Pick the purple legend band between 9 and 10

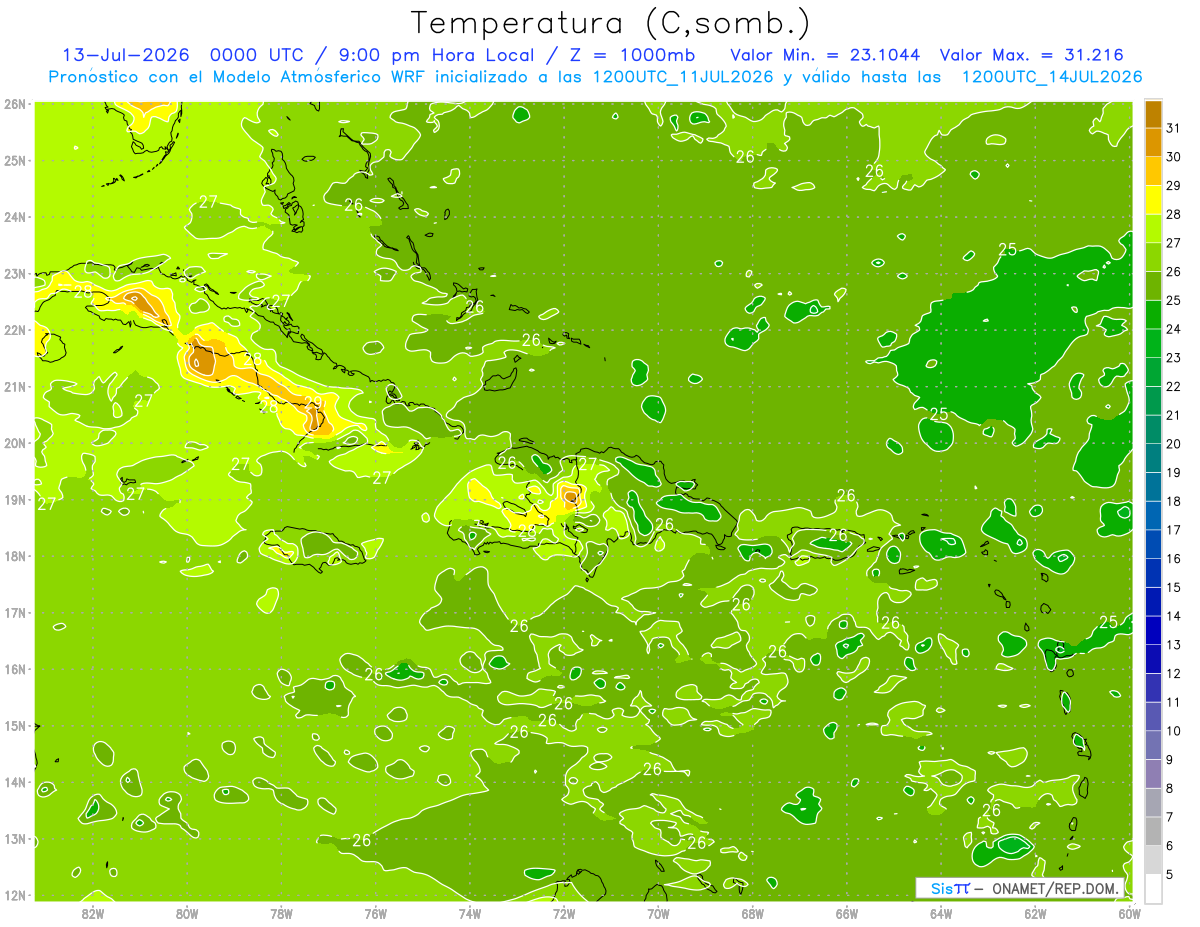click(1153, 745)
